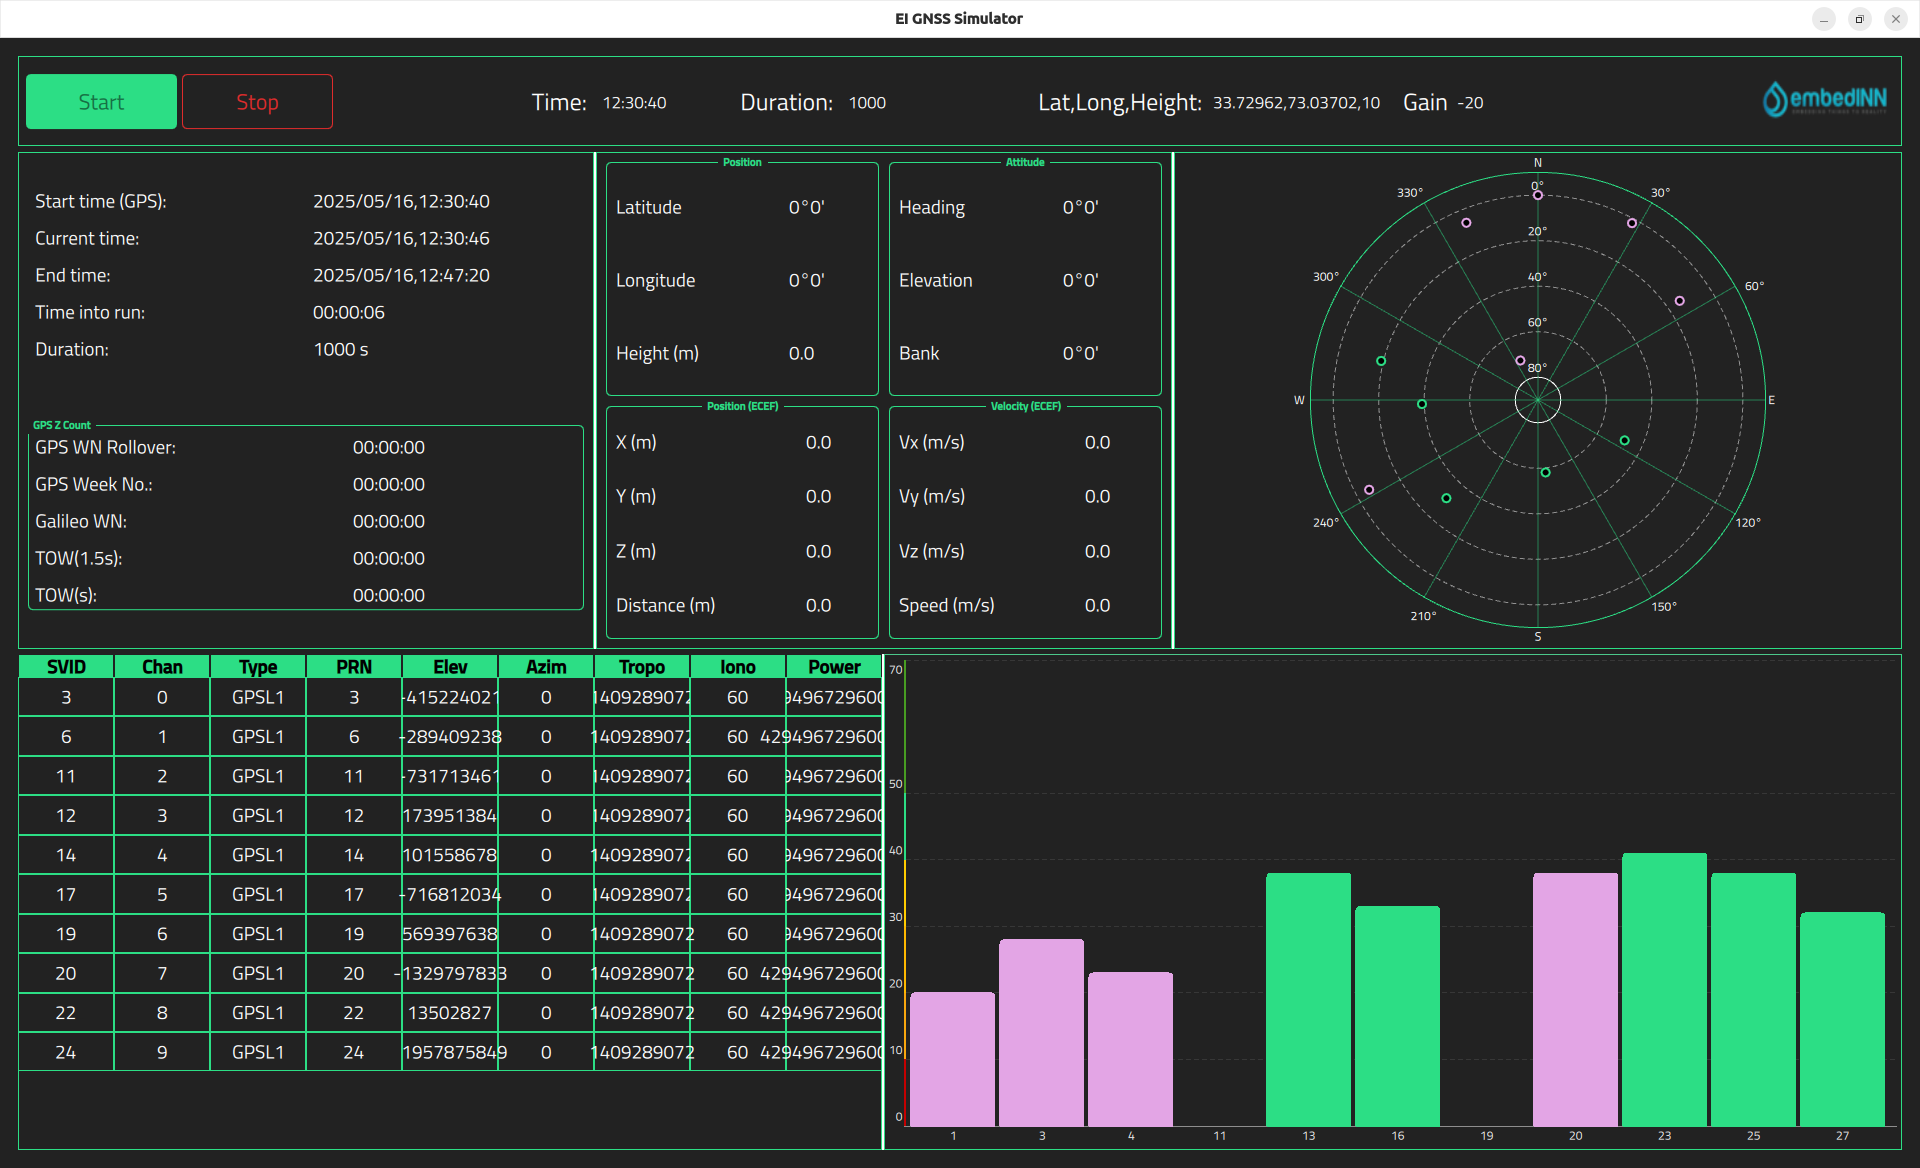Select the Chan column header
Screen dimensions: 1920x1168
point(161,666)
